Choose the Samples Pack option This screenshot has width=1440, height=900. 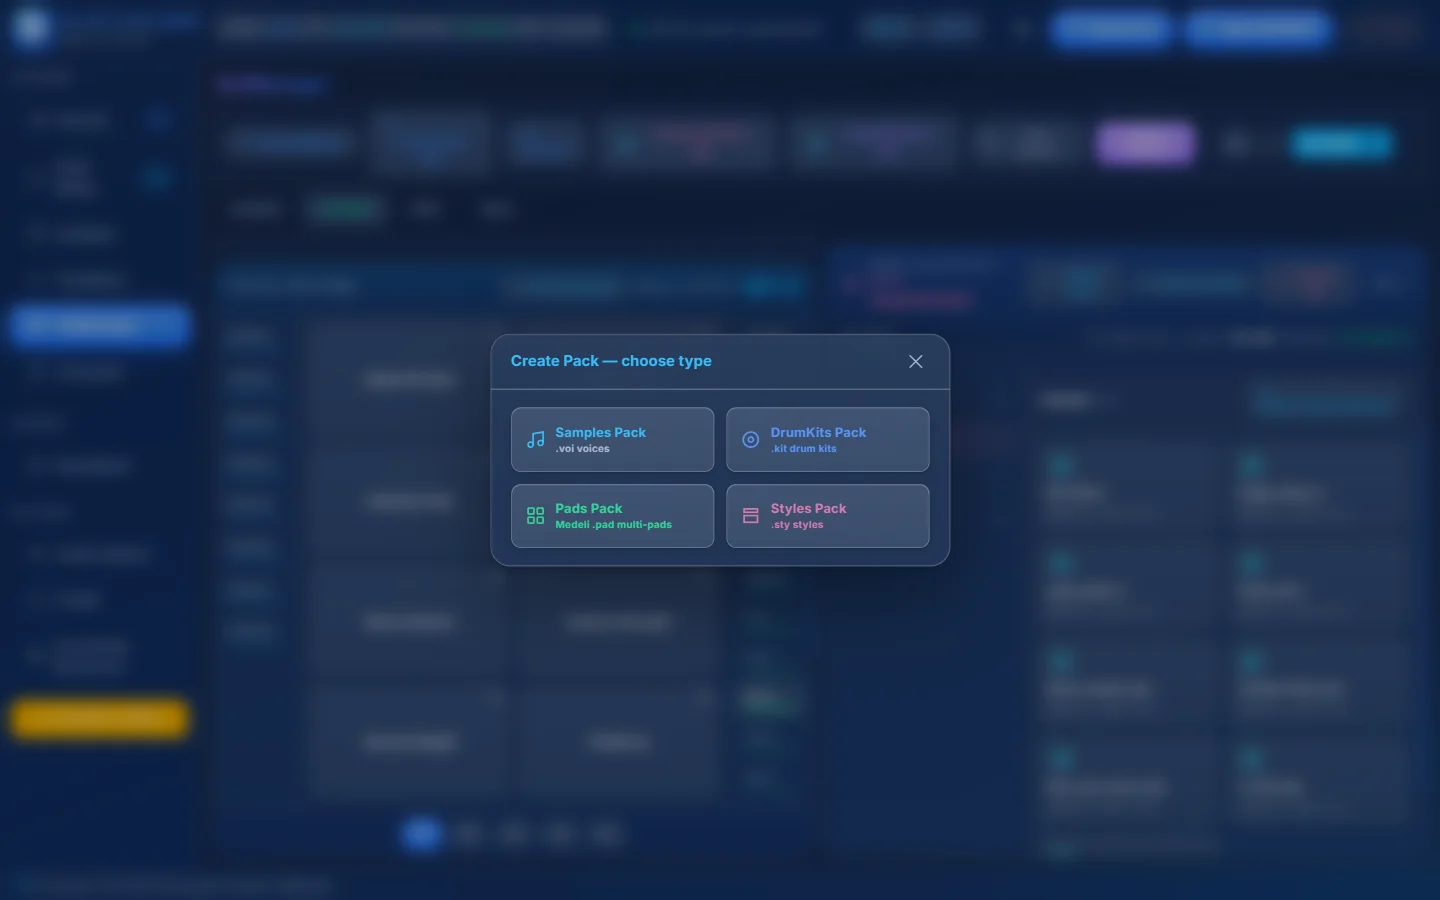point(612,439)
